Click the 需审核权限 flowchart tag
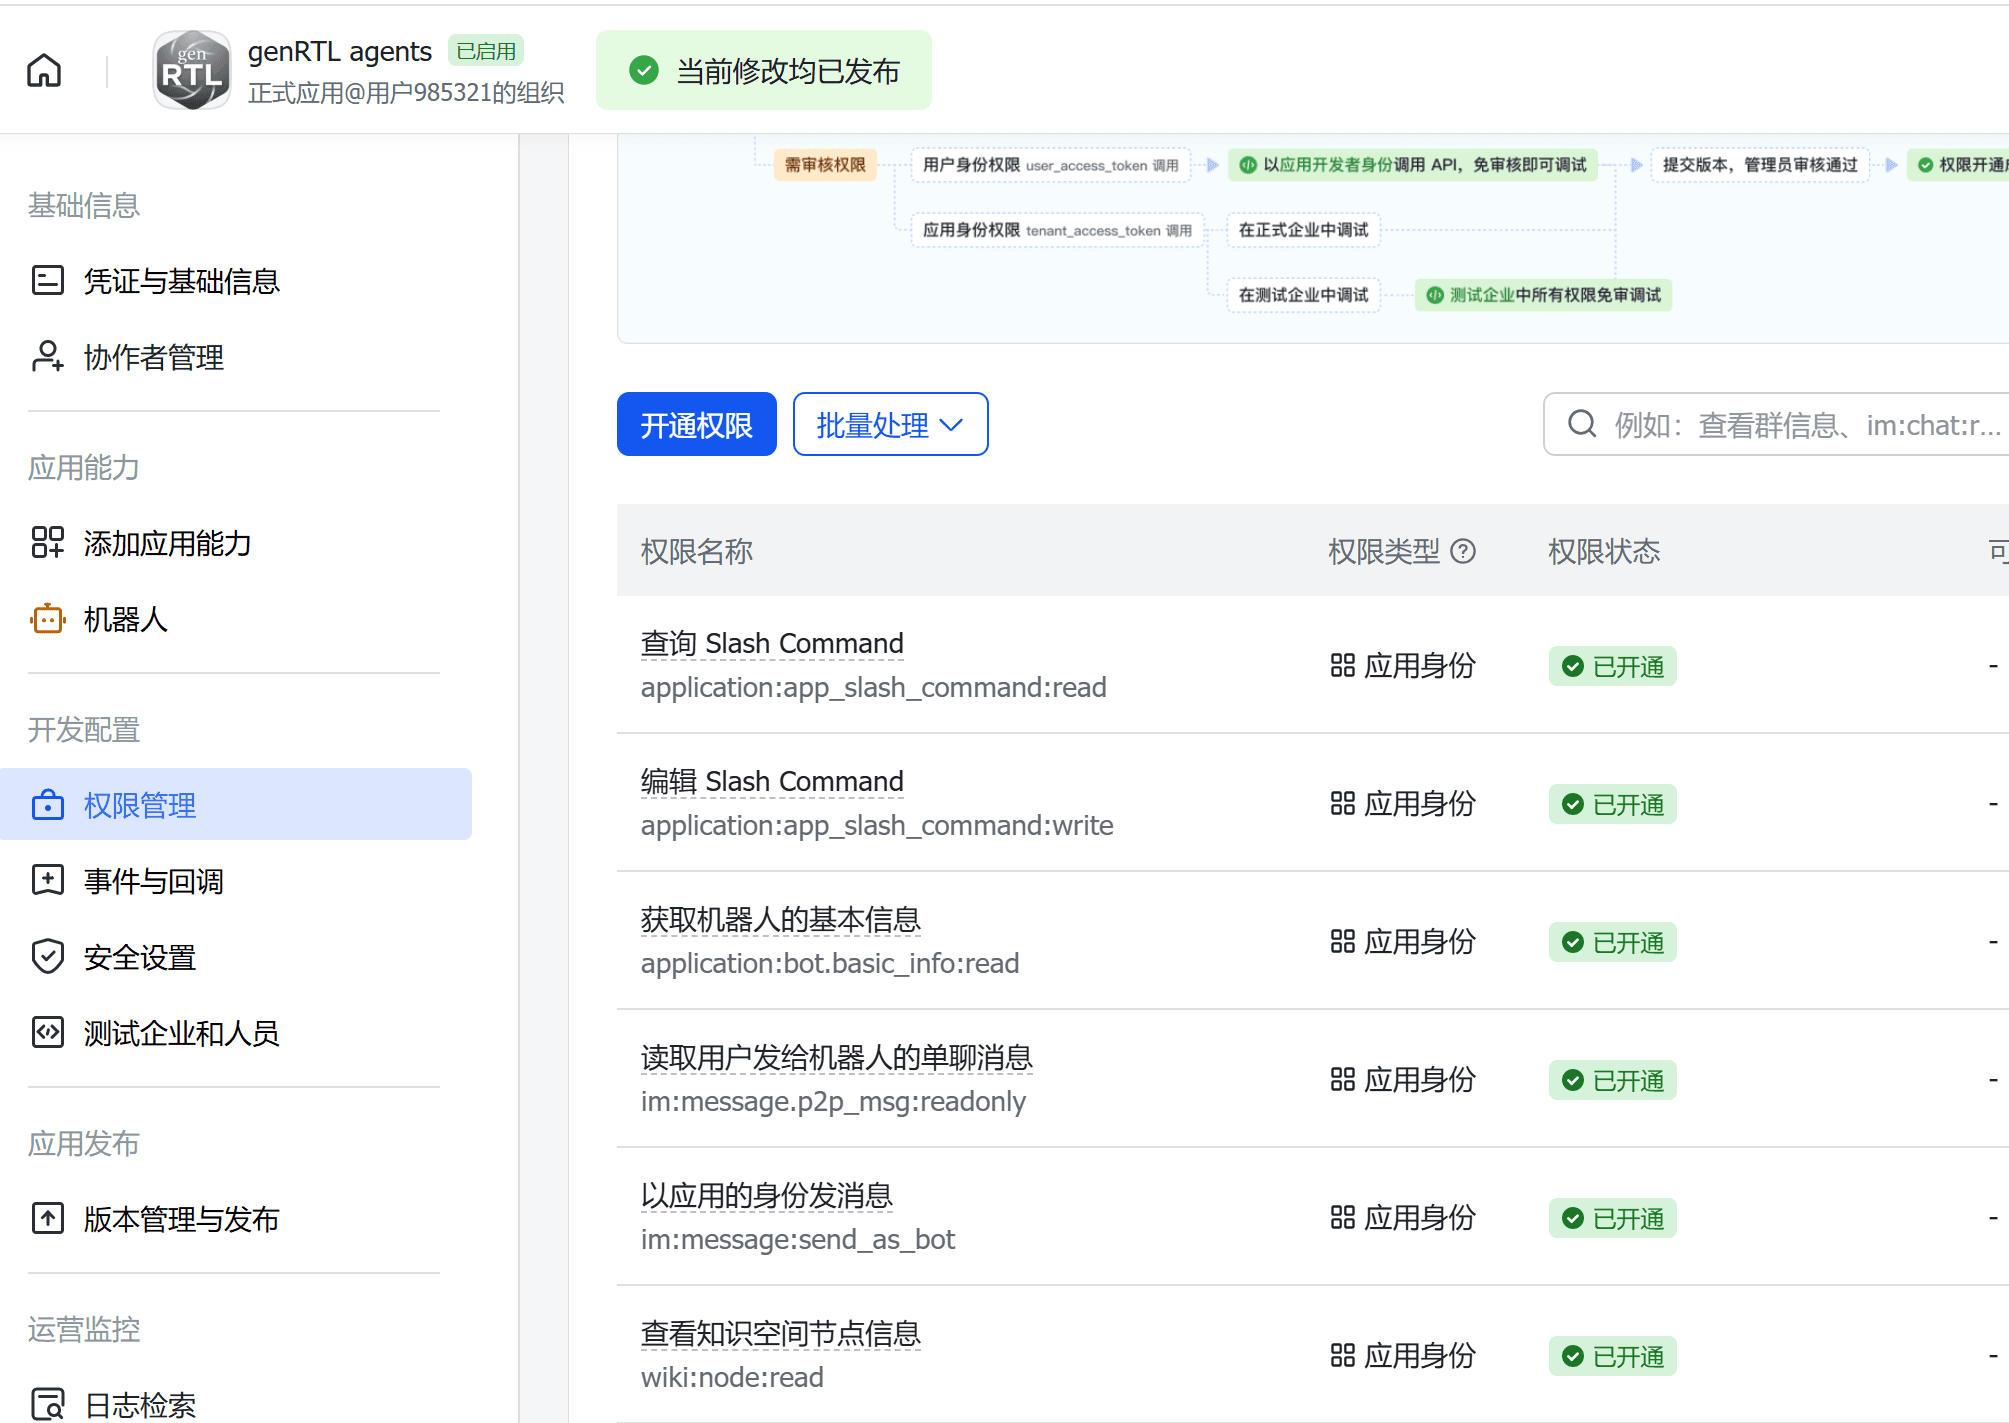 pos(825,164)
